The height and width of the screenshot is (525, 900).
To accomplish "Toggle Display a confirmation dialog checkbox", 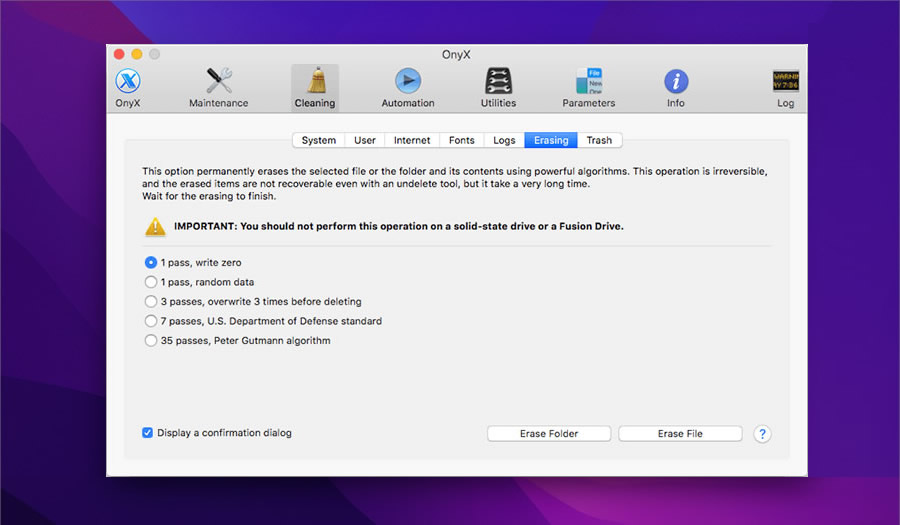I will tap(148, 433).
